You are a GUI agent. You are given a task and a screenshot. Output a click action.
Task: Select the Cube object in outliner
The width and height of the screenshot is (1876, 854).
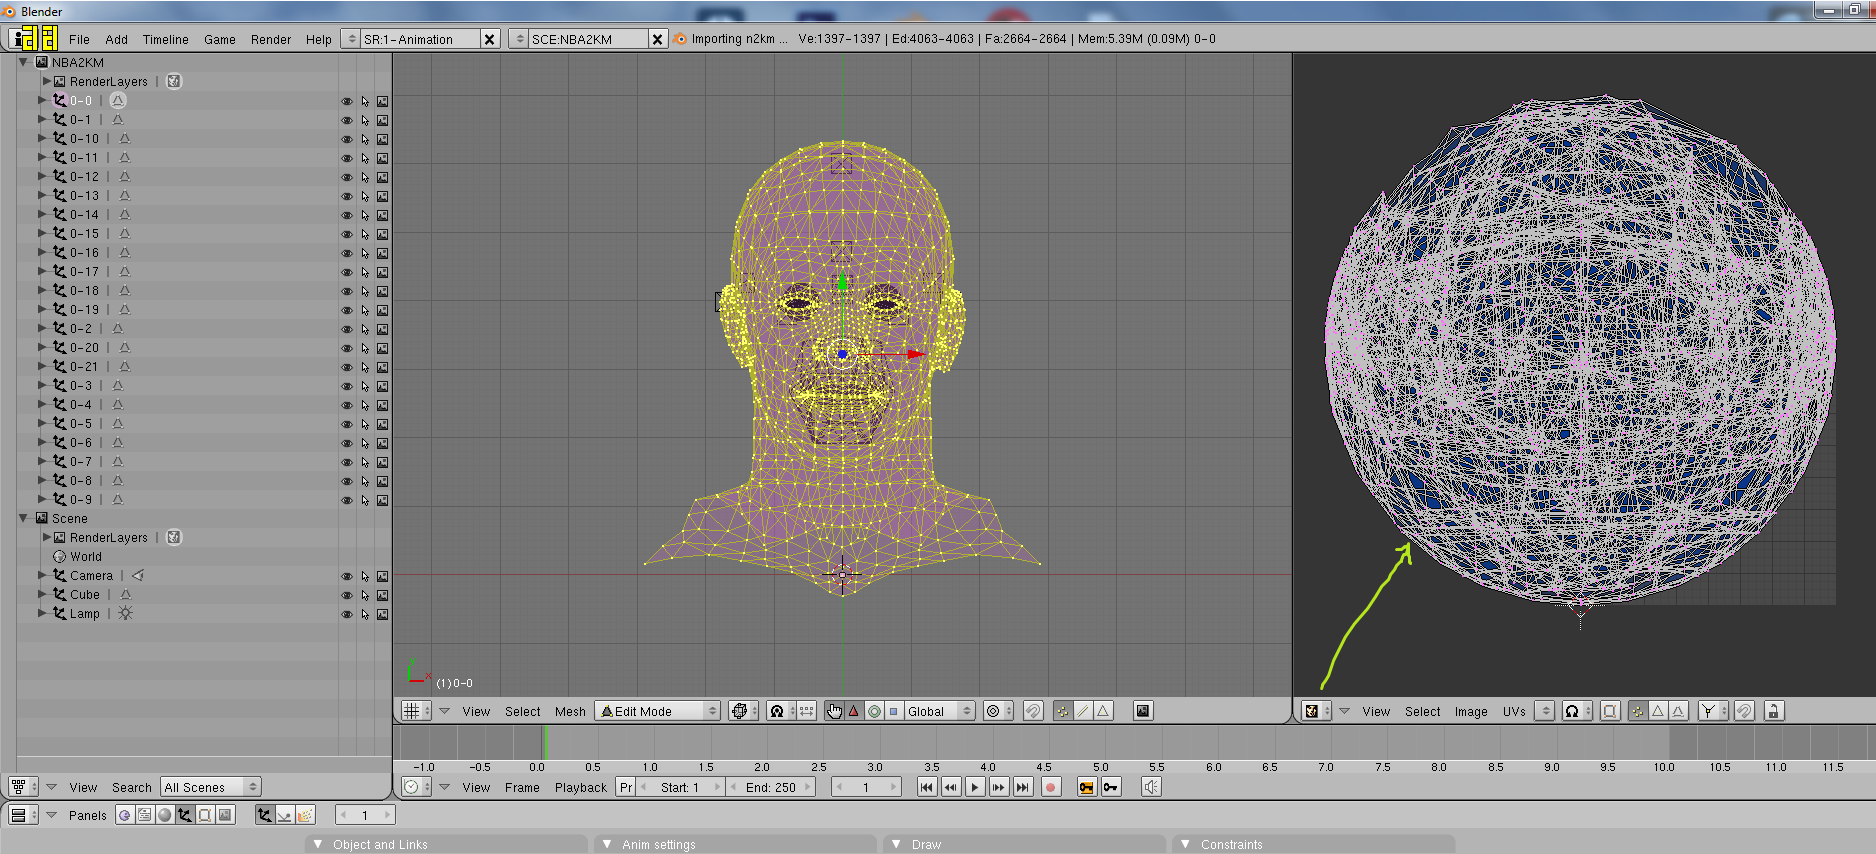tap(85, 595)
